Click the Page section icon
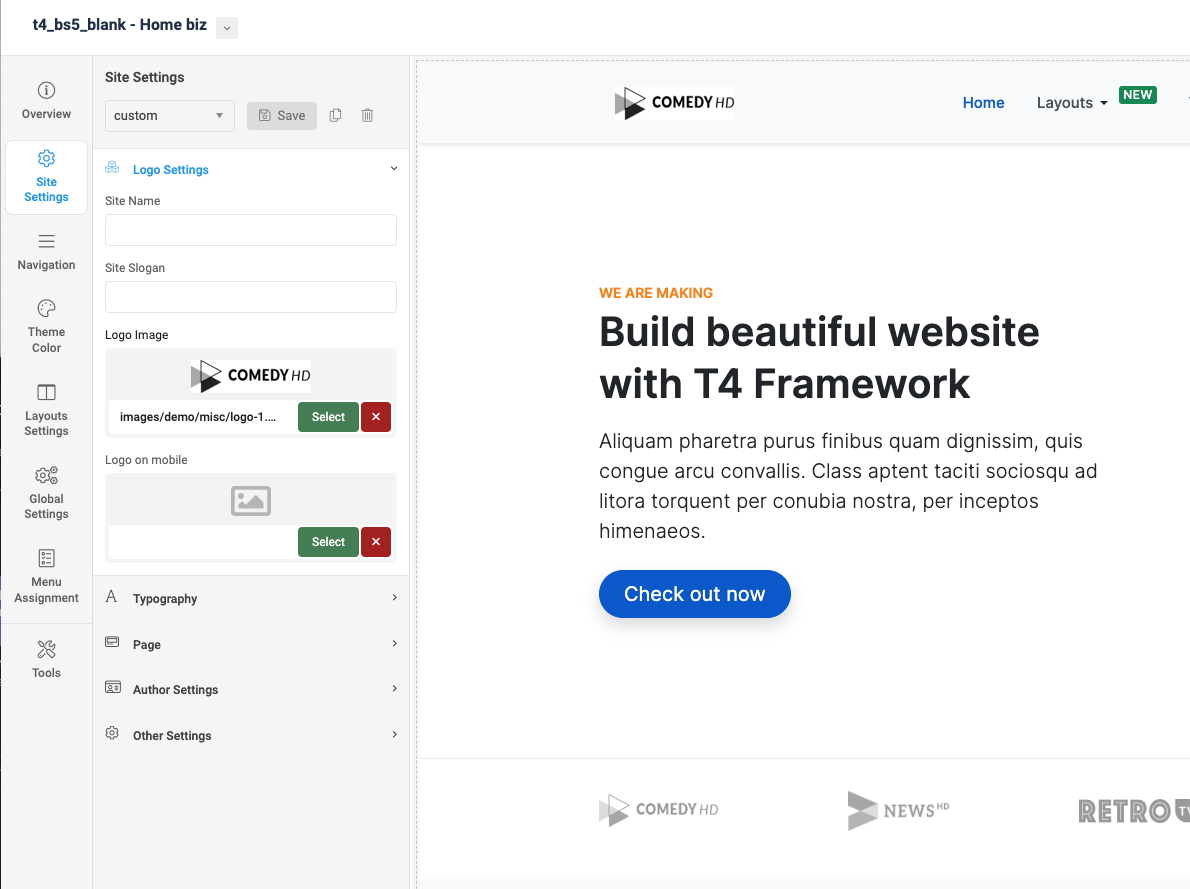Viewport: 1190px width, 889px height. (x=112, y=642)
